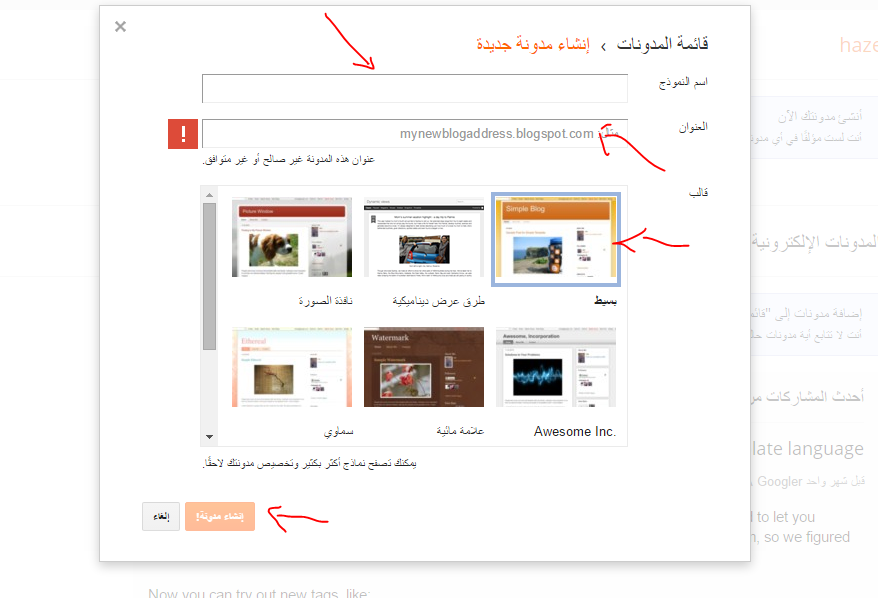Click the بسيط template label
The image size is (878, 598).
tap(605, 301)
